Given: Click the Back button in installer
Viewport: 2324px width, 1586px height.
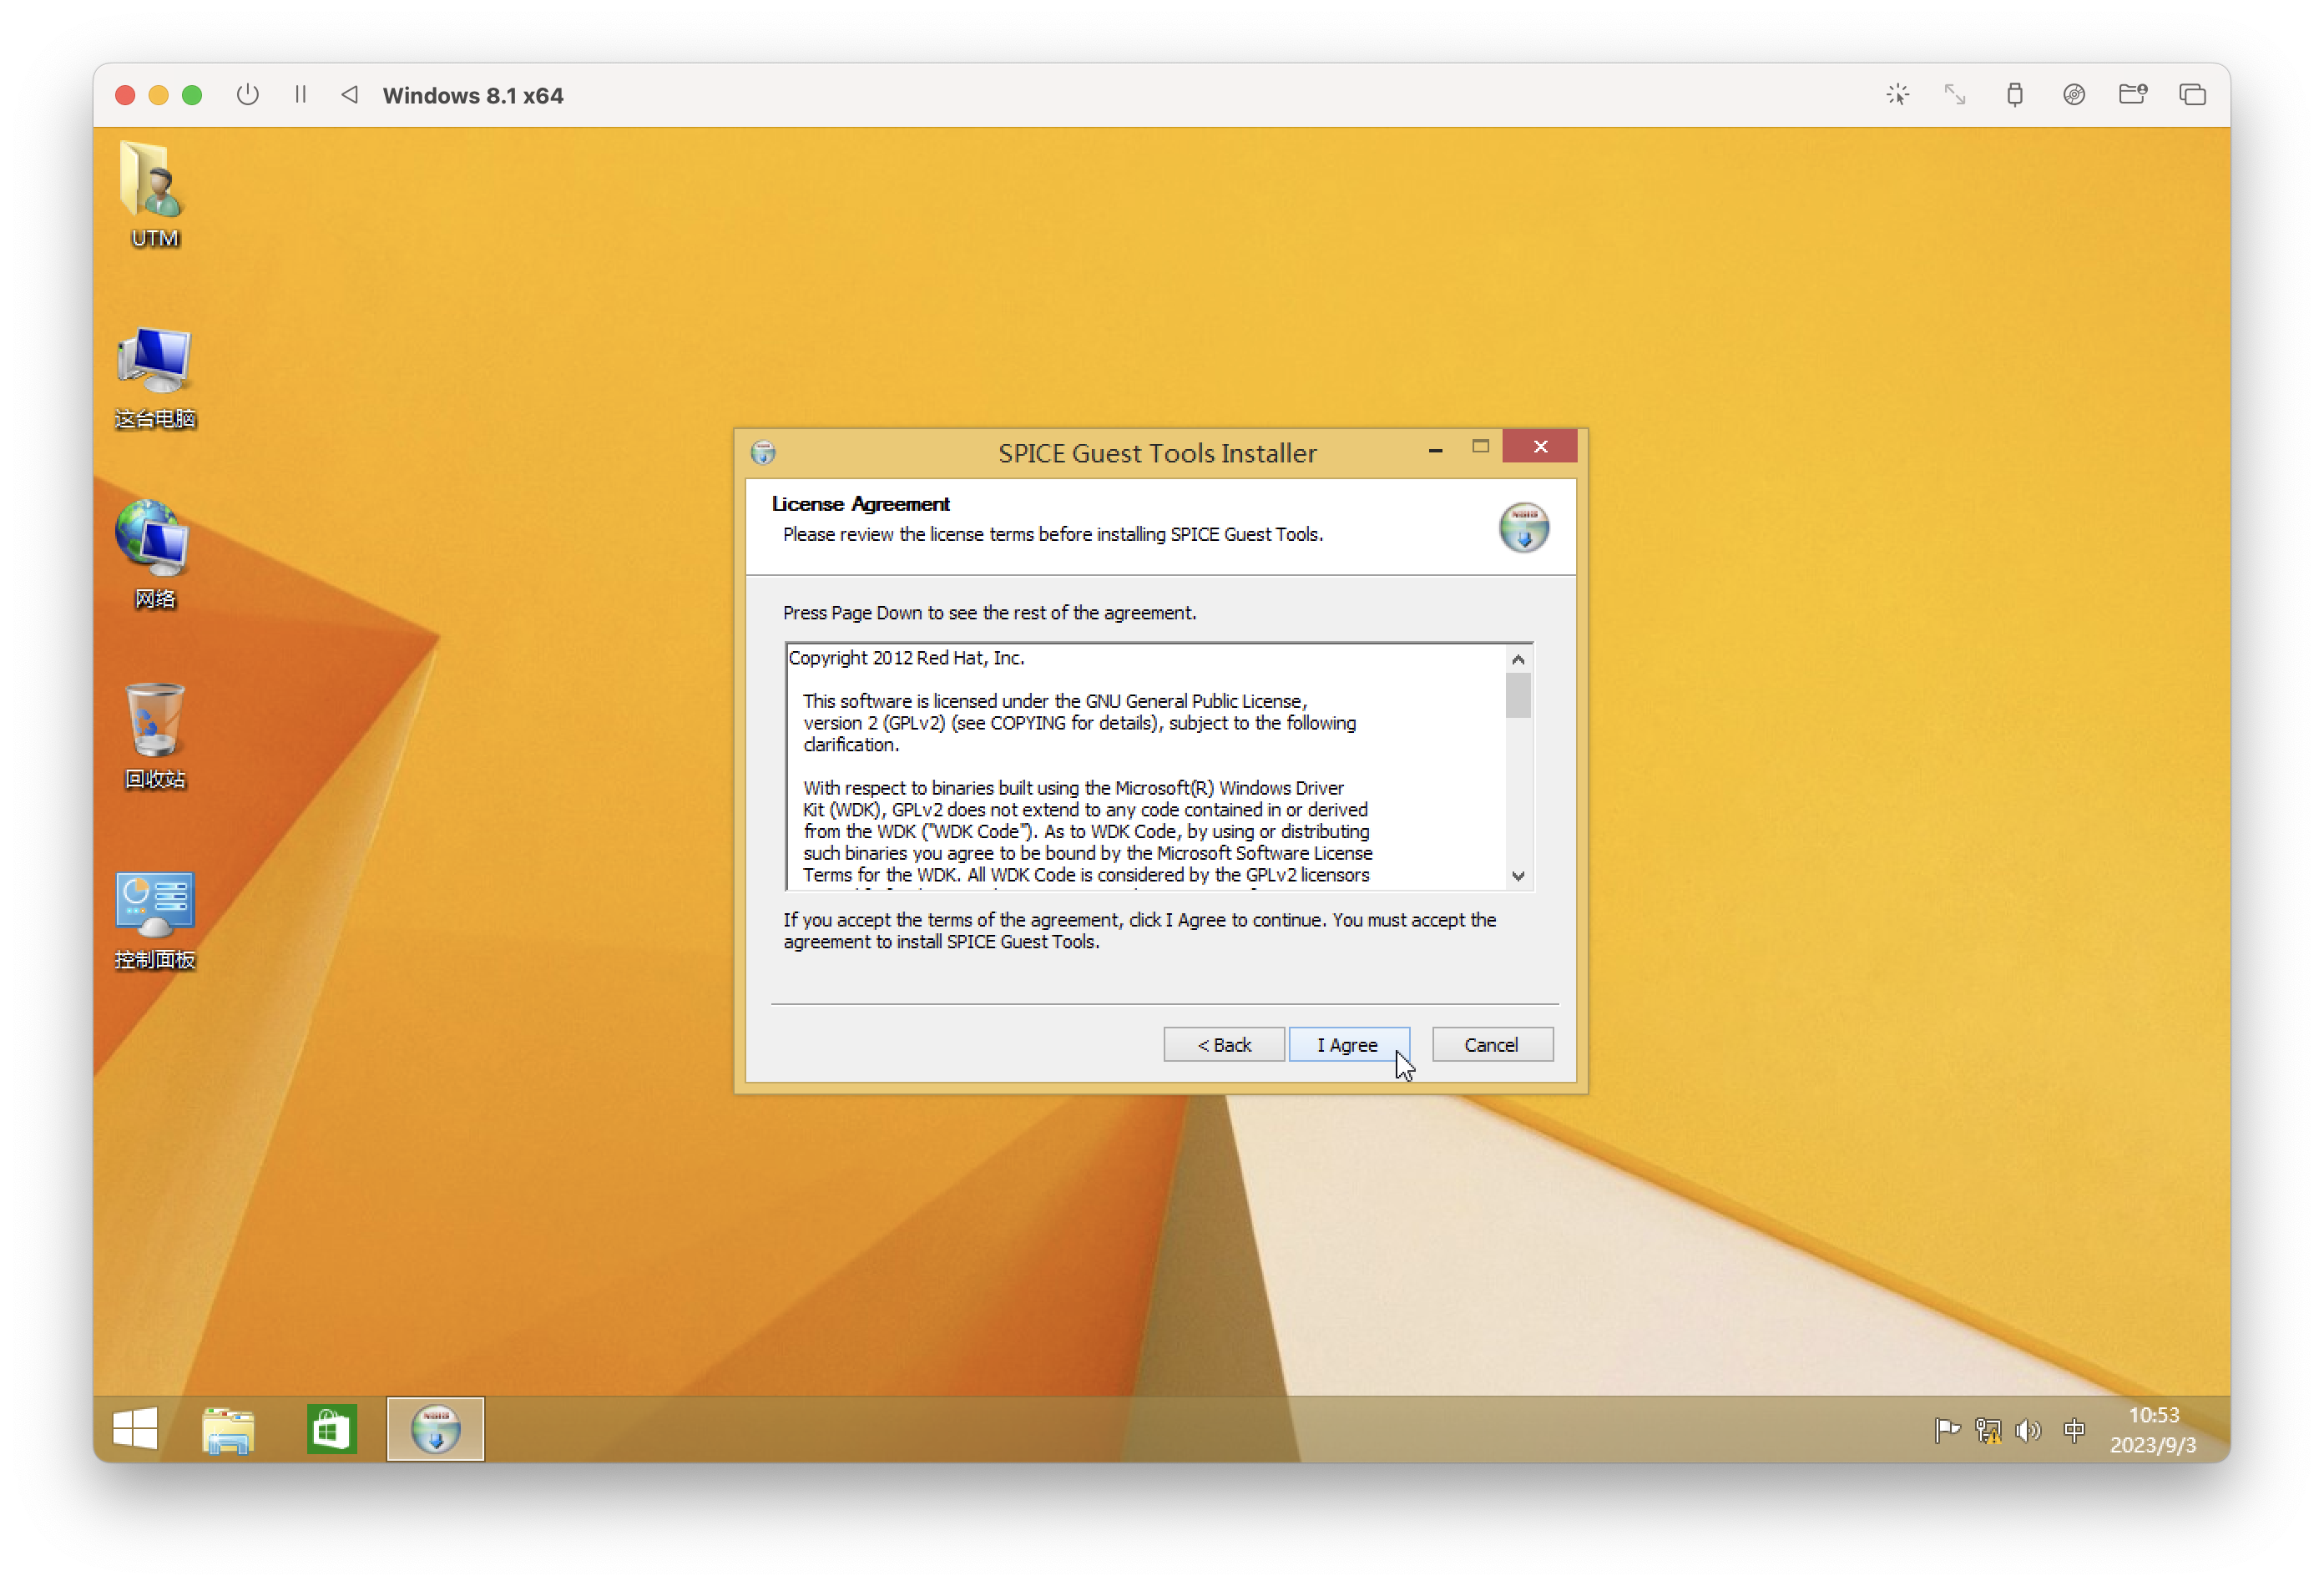Looking at the screenshot, I should (1224, 1044).
